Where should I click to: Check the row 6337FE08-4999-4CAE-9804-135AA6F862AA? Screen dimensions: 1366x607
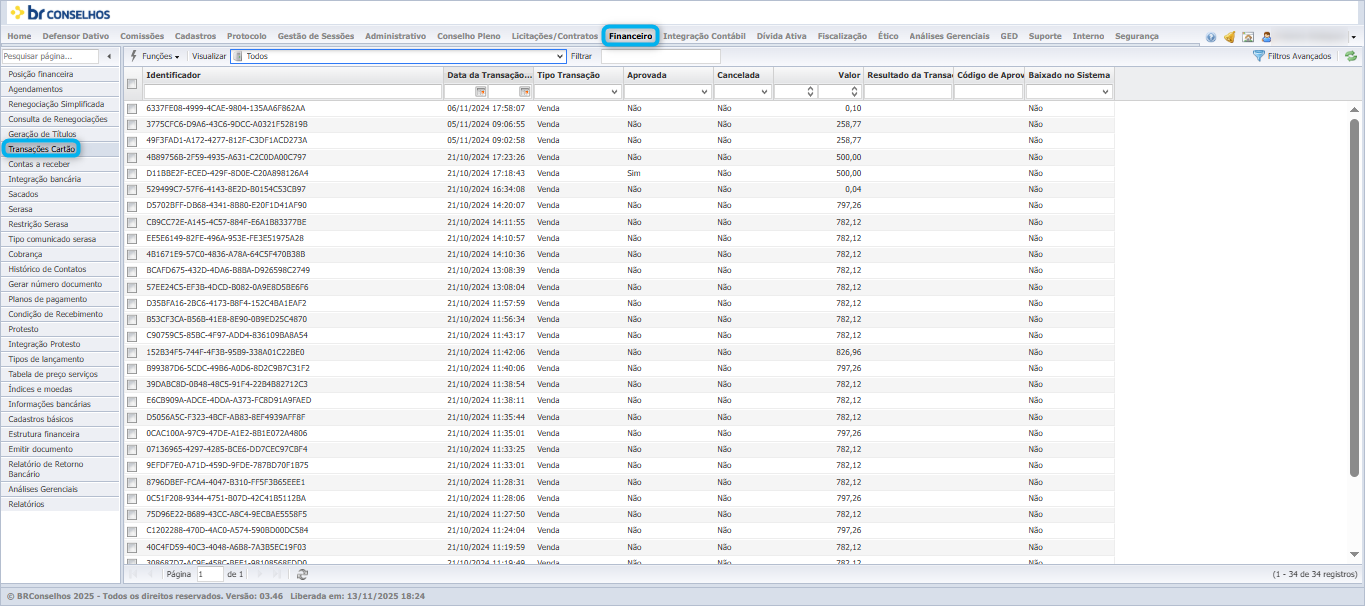[132, 108]
